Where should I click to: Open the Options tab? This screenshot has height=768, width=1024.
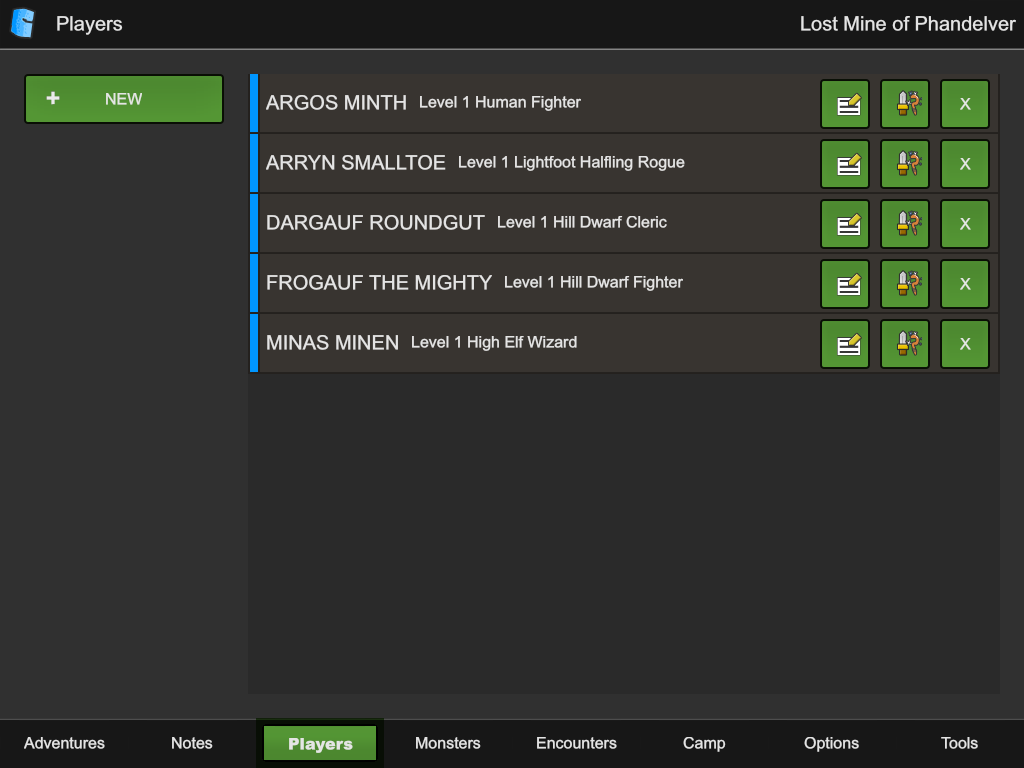coord(832,743)
